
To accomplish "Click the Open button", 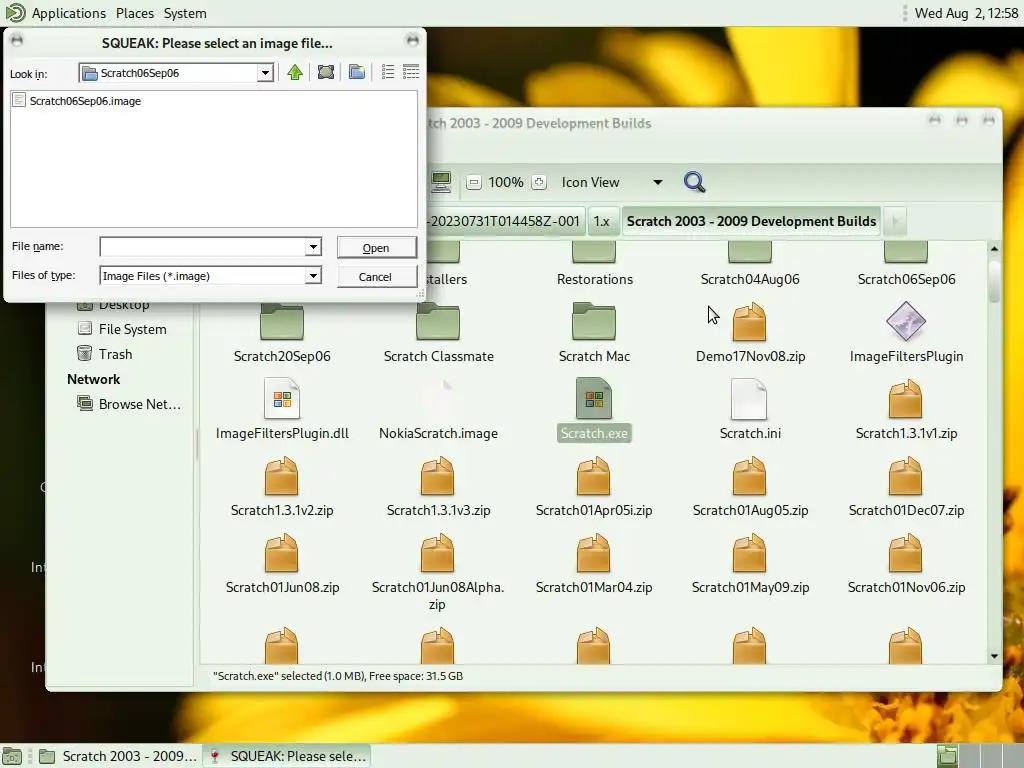I will click(376, 248).
